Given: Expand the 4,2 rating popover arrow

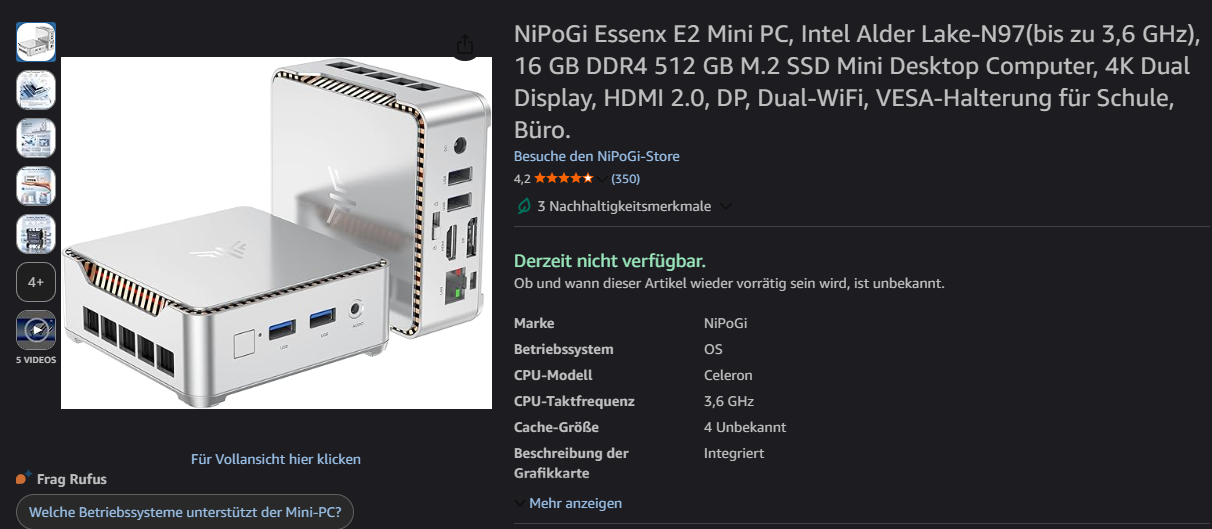Looking at the screenshot, I should coord(603,179).
